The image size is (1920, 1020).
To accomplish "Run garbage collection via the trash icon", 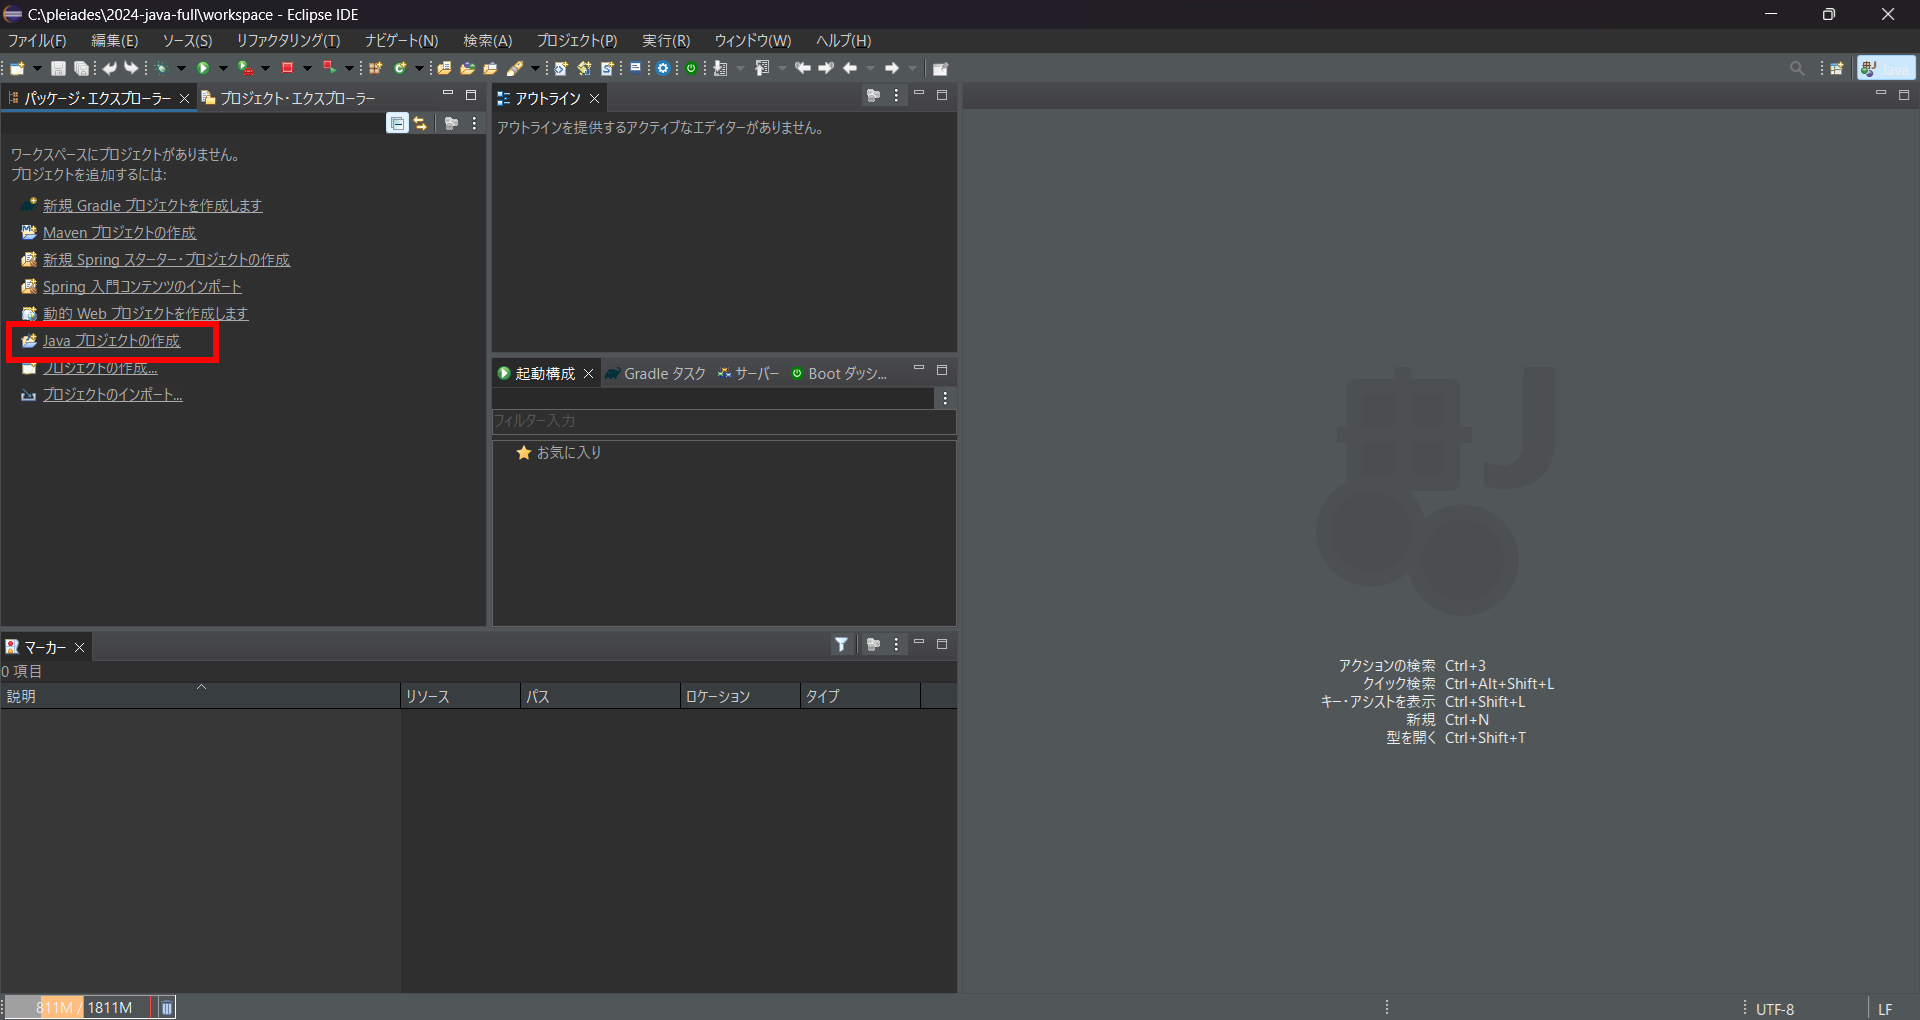I will (166, 1007).
